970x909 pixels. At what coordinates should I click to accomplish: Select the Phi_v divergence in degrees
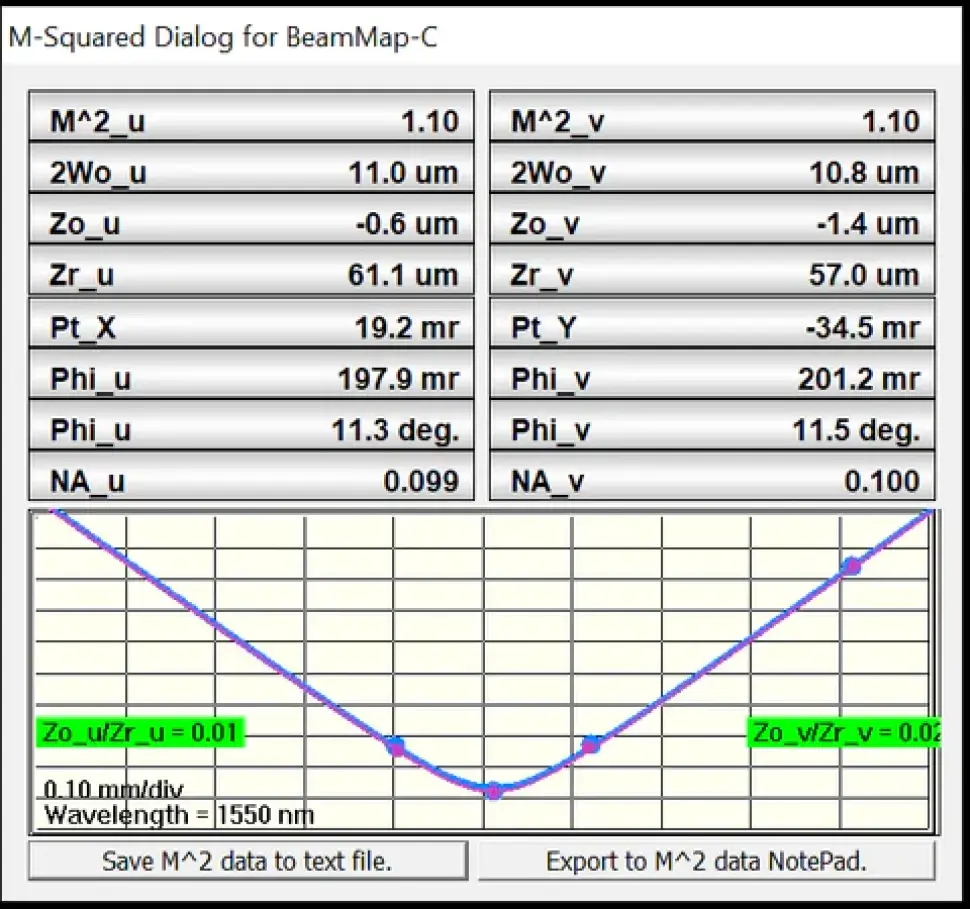pyautogui.click(x=710, y=430)
